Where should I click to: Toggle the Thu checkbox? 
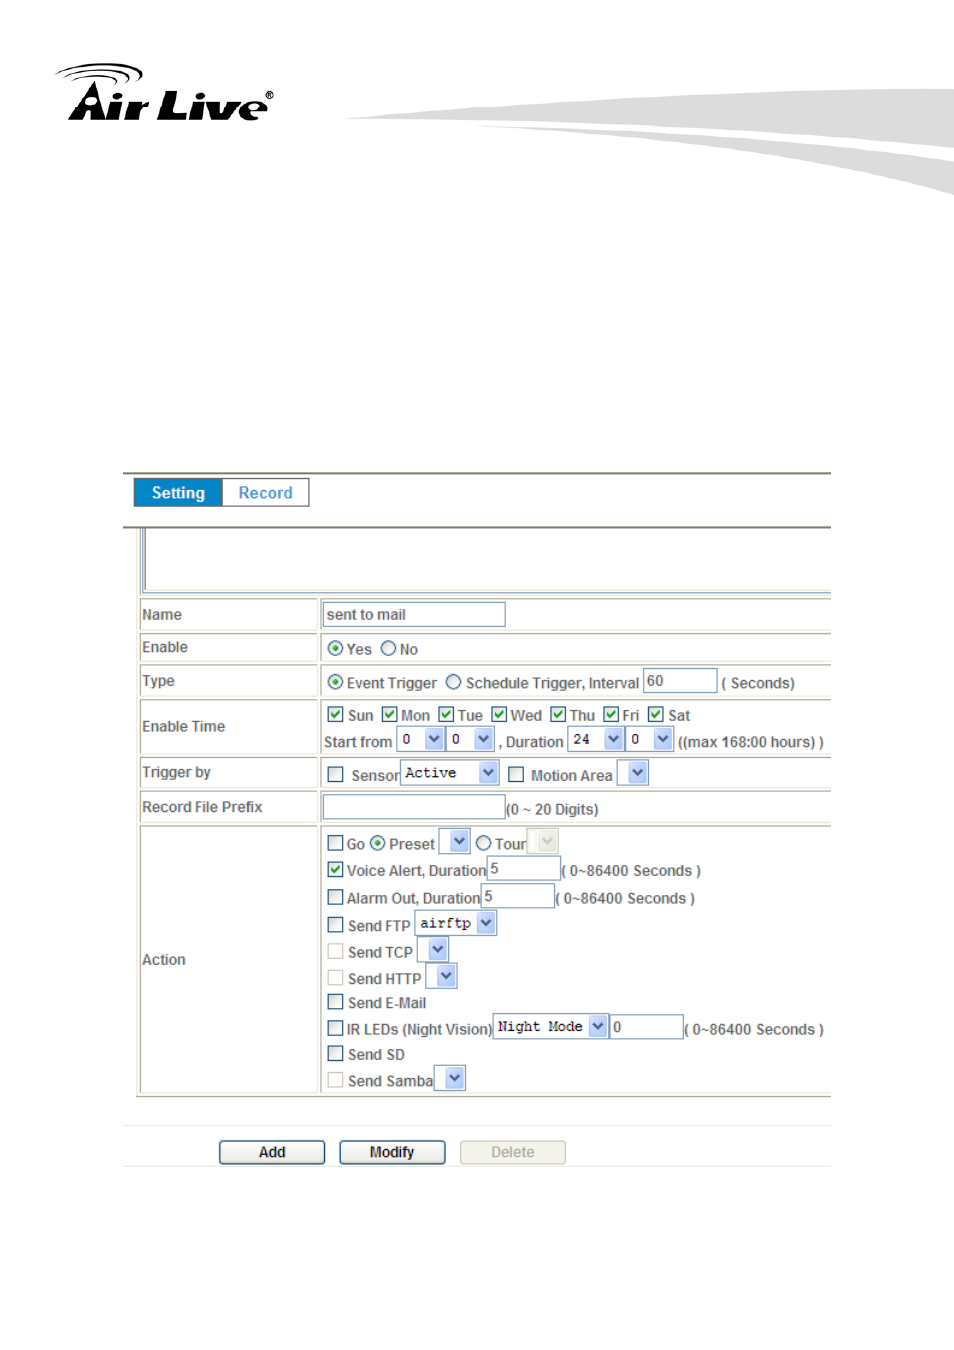[558, 714]
